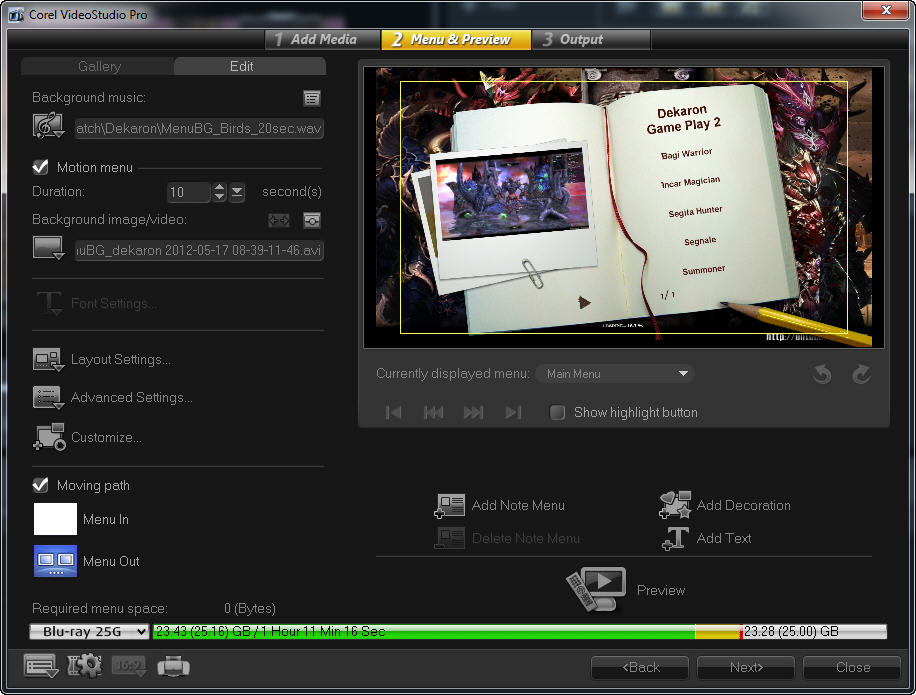The height and width of the screenshot is (695, 916).
Task: Open the Duration preset dropdown arrow
Action: click(237, 192)
